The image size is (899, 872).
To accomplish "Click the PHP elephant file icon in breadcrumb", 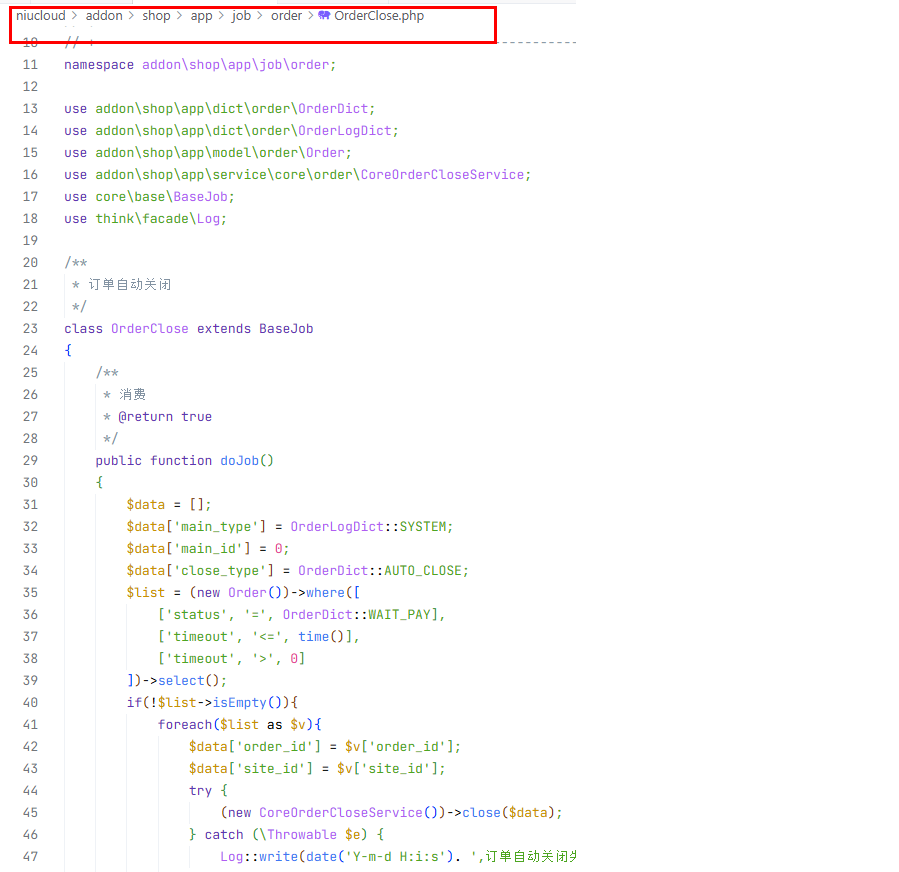I will click(x=324, y=16).
